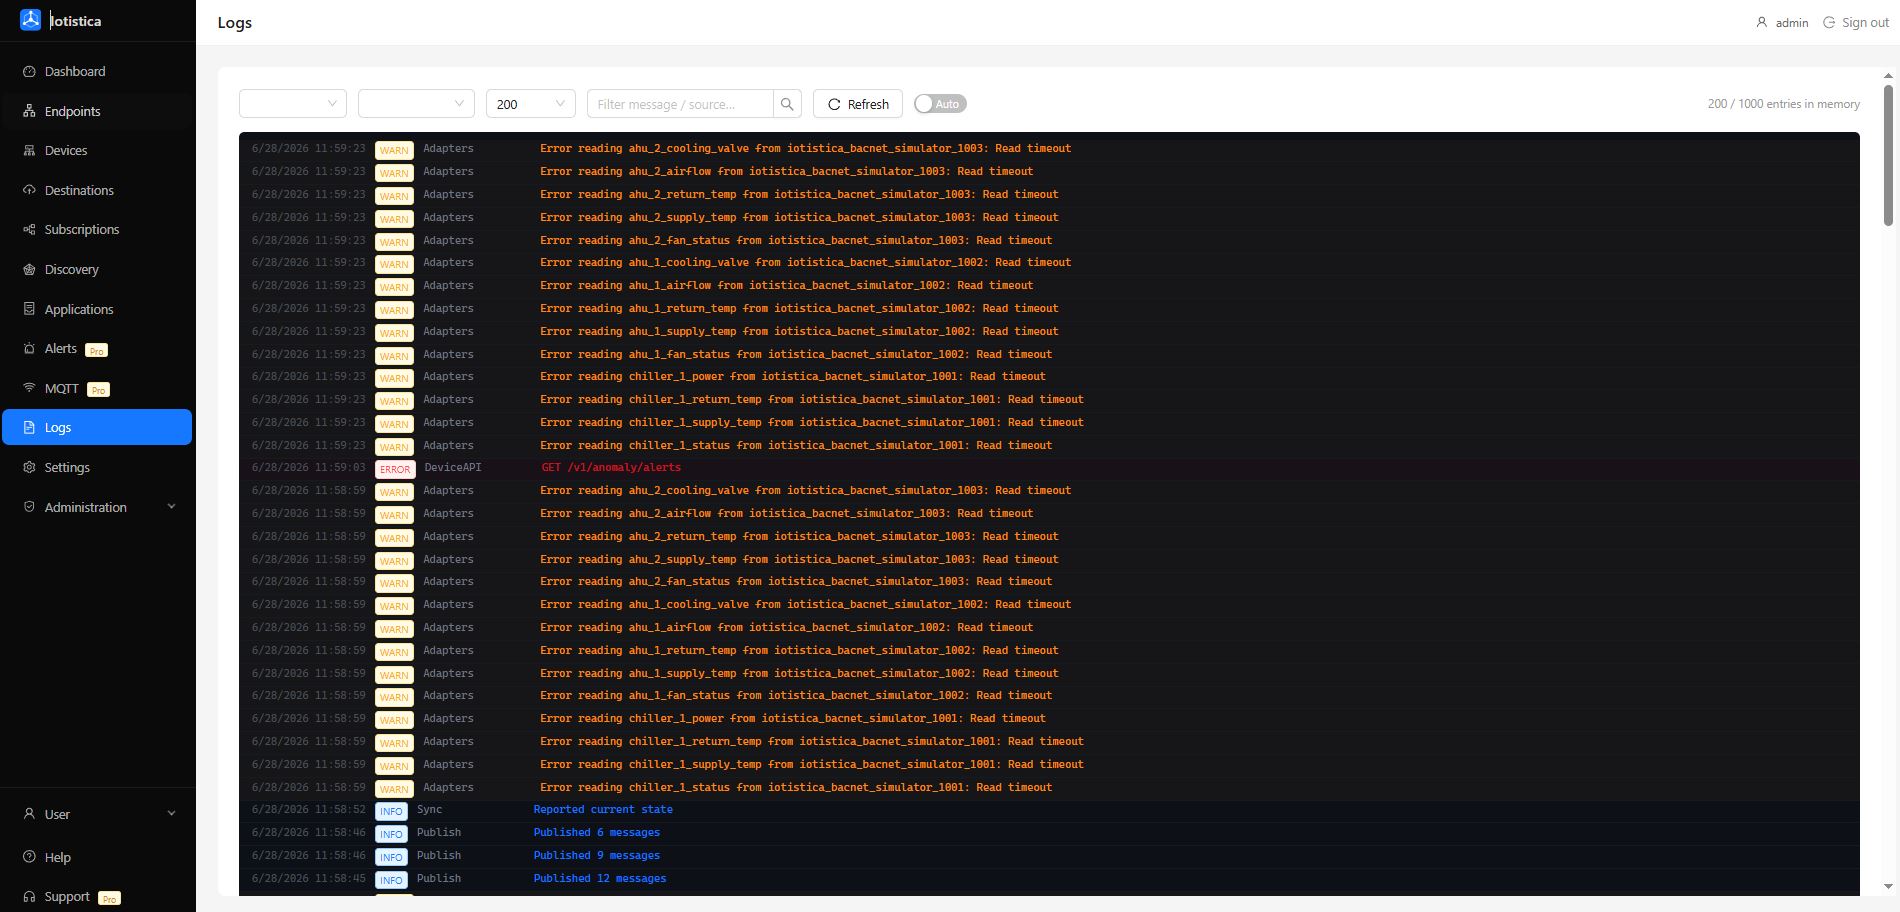Click the Help question icon
Image resolution: width=1900 pixels, height=912 pixels.
click(29, 857)
